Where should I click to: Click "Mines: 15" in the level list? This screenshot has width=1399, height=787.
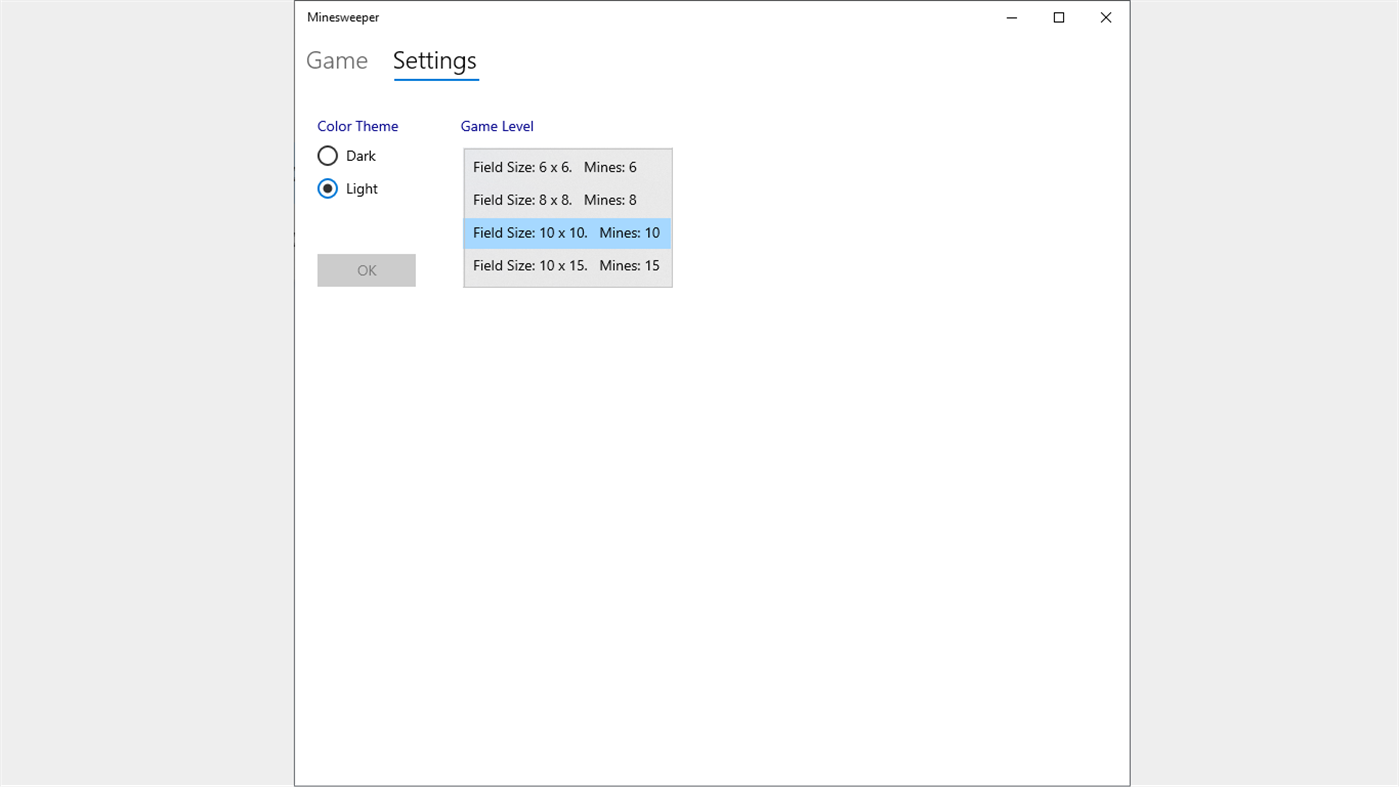[x=630, y=266]
